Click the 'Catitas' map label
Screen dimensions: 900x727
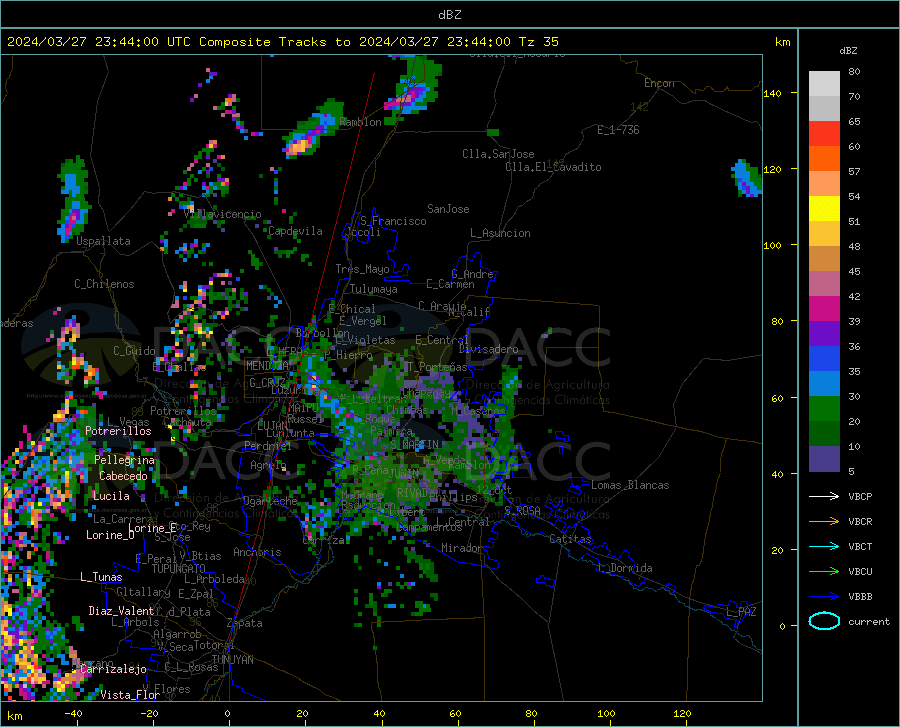point(570,539)
